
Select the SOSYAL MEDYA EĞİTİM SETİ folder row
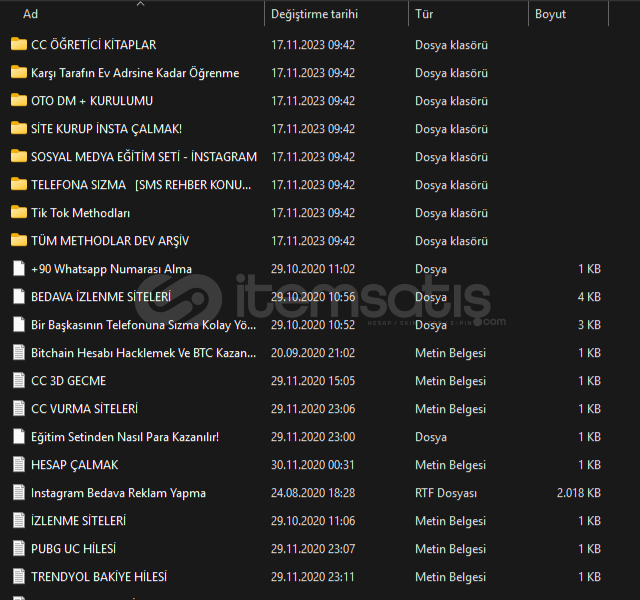(143, 157)
